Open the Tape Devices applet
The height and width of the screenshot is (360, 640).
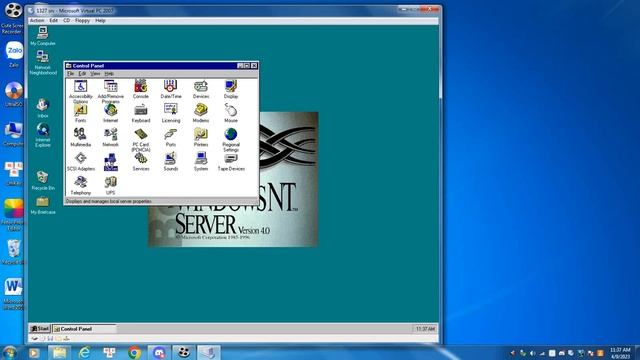pyautogui.click(x=231, y=161)
